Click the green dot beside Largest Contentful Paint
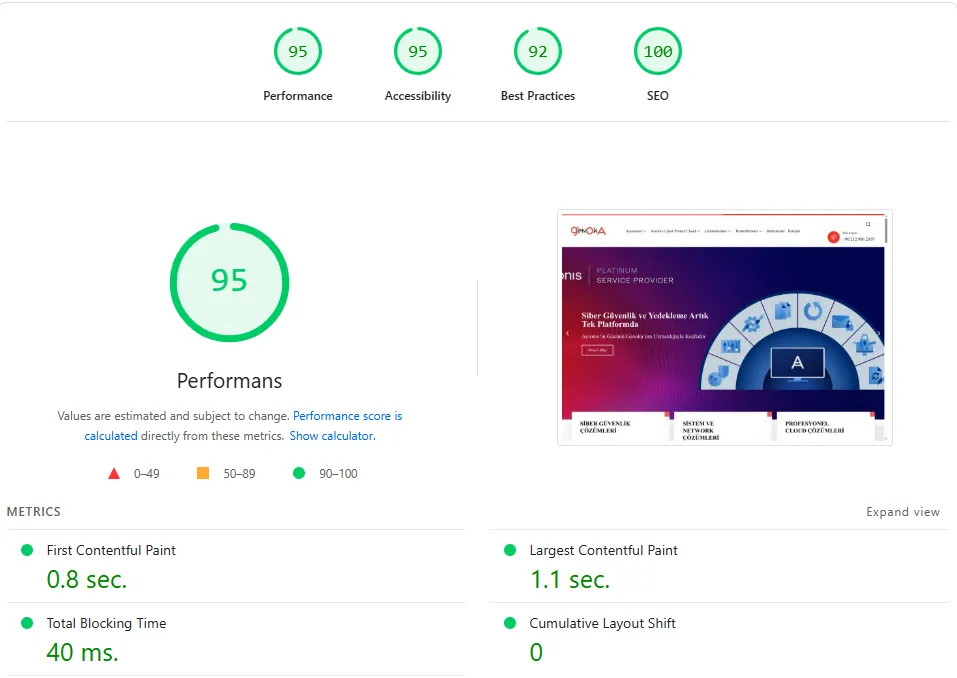Screen dimensions: 957x678 click(x=510, y=550)
